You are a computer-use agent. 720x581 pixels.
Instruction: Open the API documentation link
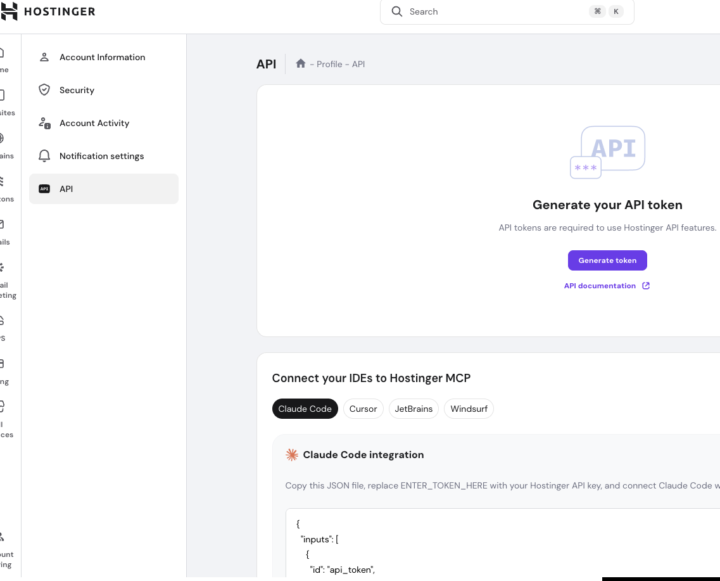[x=600, y=286]
